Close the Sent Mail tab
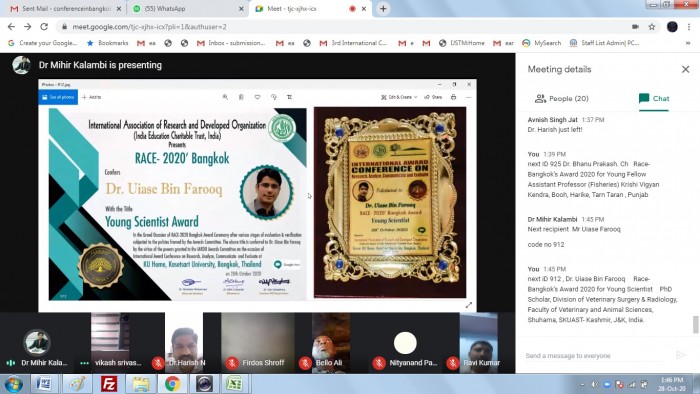The image size is (700, 394). [x=119, y=8]
